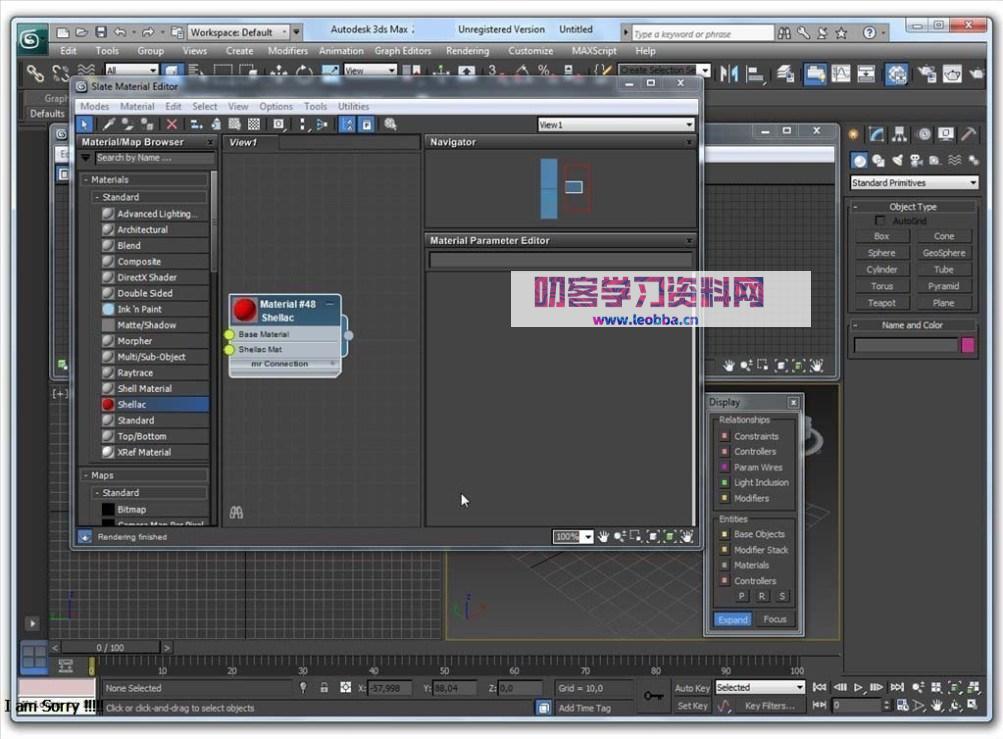Click the Expand button in Display panel
The image size is (1003, 739).
[x=732, y=619]
